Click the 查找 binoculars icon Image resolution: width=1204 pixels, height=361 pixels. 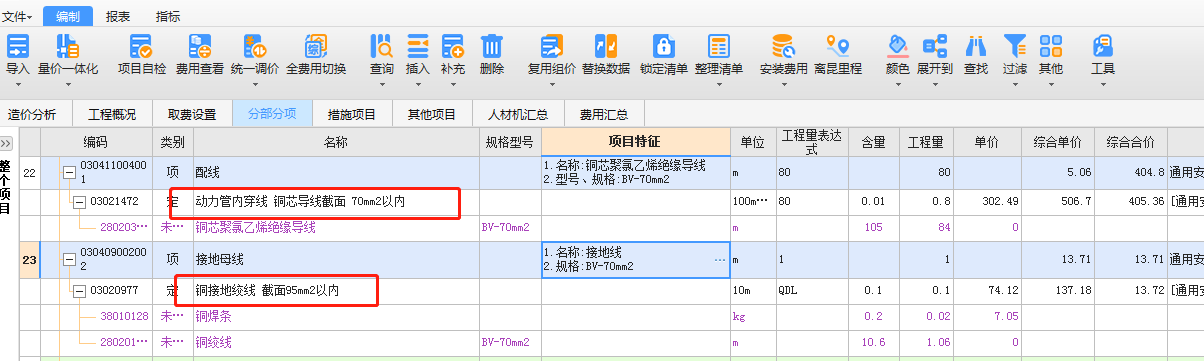[x=976, y=55]
